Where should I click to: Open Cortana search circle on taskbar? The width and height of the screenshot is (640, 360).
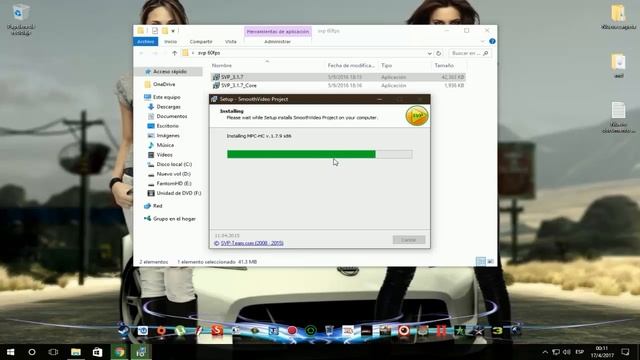pos(31,352)
